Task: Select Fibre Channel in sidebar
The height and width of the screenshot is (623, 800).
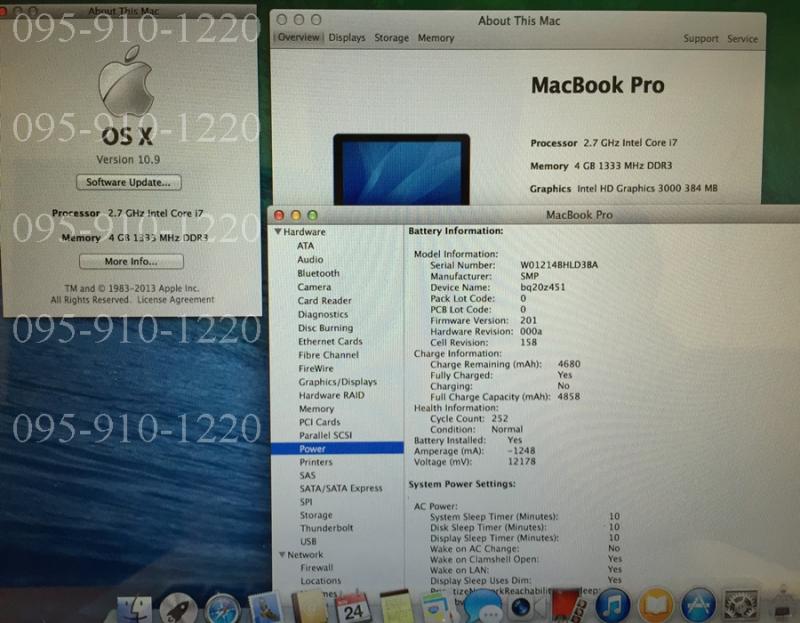Action: click(329, 355)
